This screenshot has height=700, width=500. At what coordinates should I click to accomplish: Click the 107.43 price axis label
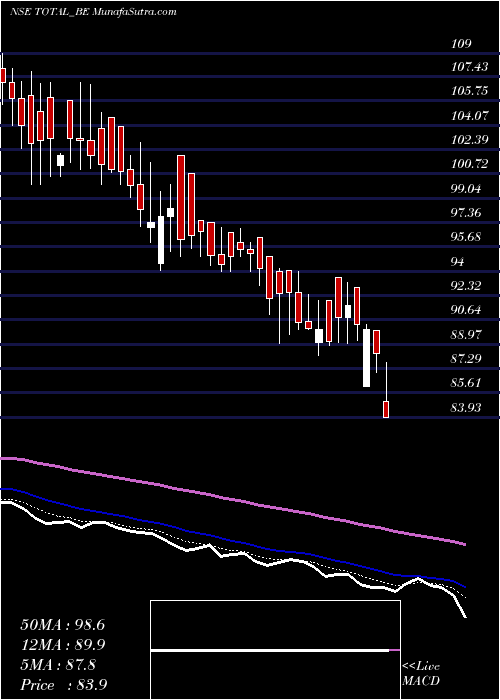tap(470, 67)
